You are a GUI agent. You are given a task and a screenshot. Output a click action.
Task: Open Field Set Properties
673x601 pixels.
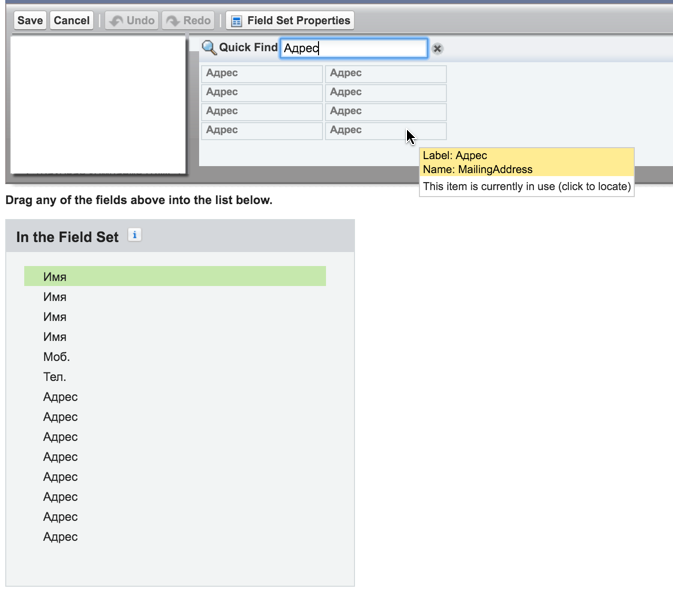(x=291, y=20)
